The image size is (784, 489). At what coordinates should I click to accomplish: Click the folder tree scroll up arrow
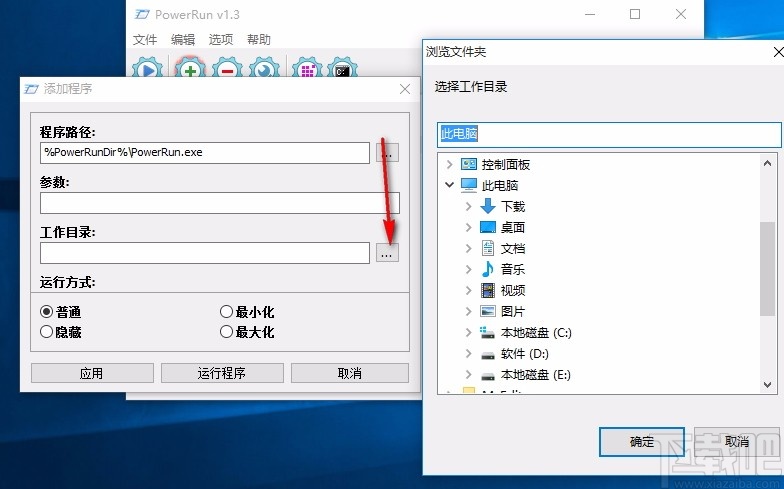click(768, 163)
